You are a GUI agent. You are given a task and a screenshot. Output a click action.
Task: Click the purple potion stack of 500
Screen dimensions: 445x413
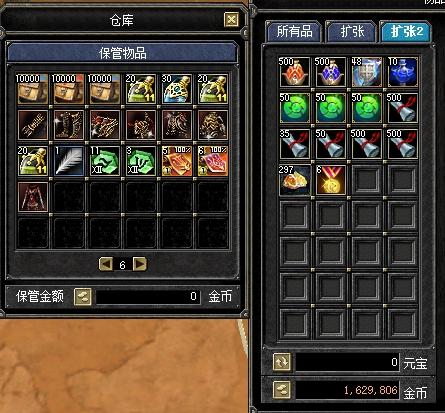coord(331,72)
